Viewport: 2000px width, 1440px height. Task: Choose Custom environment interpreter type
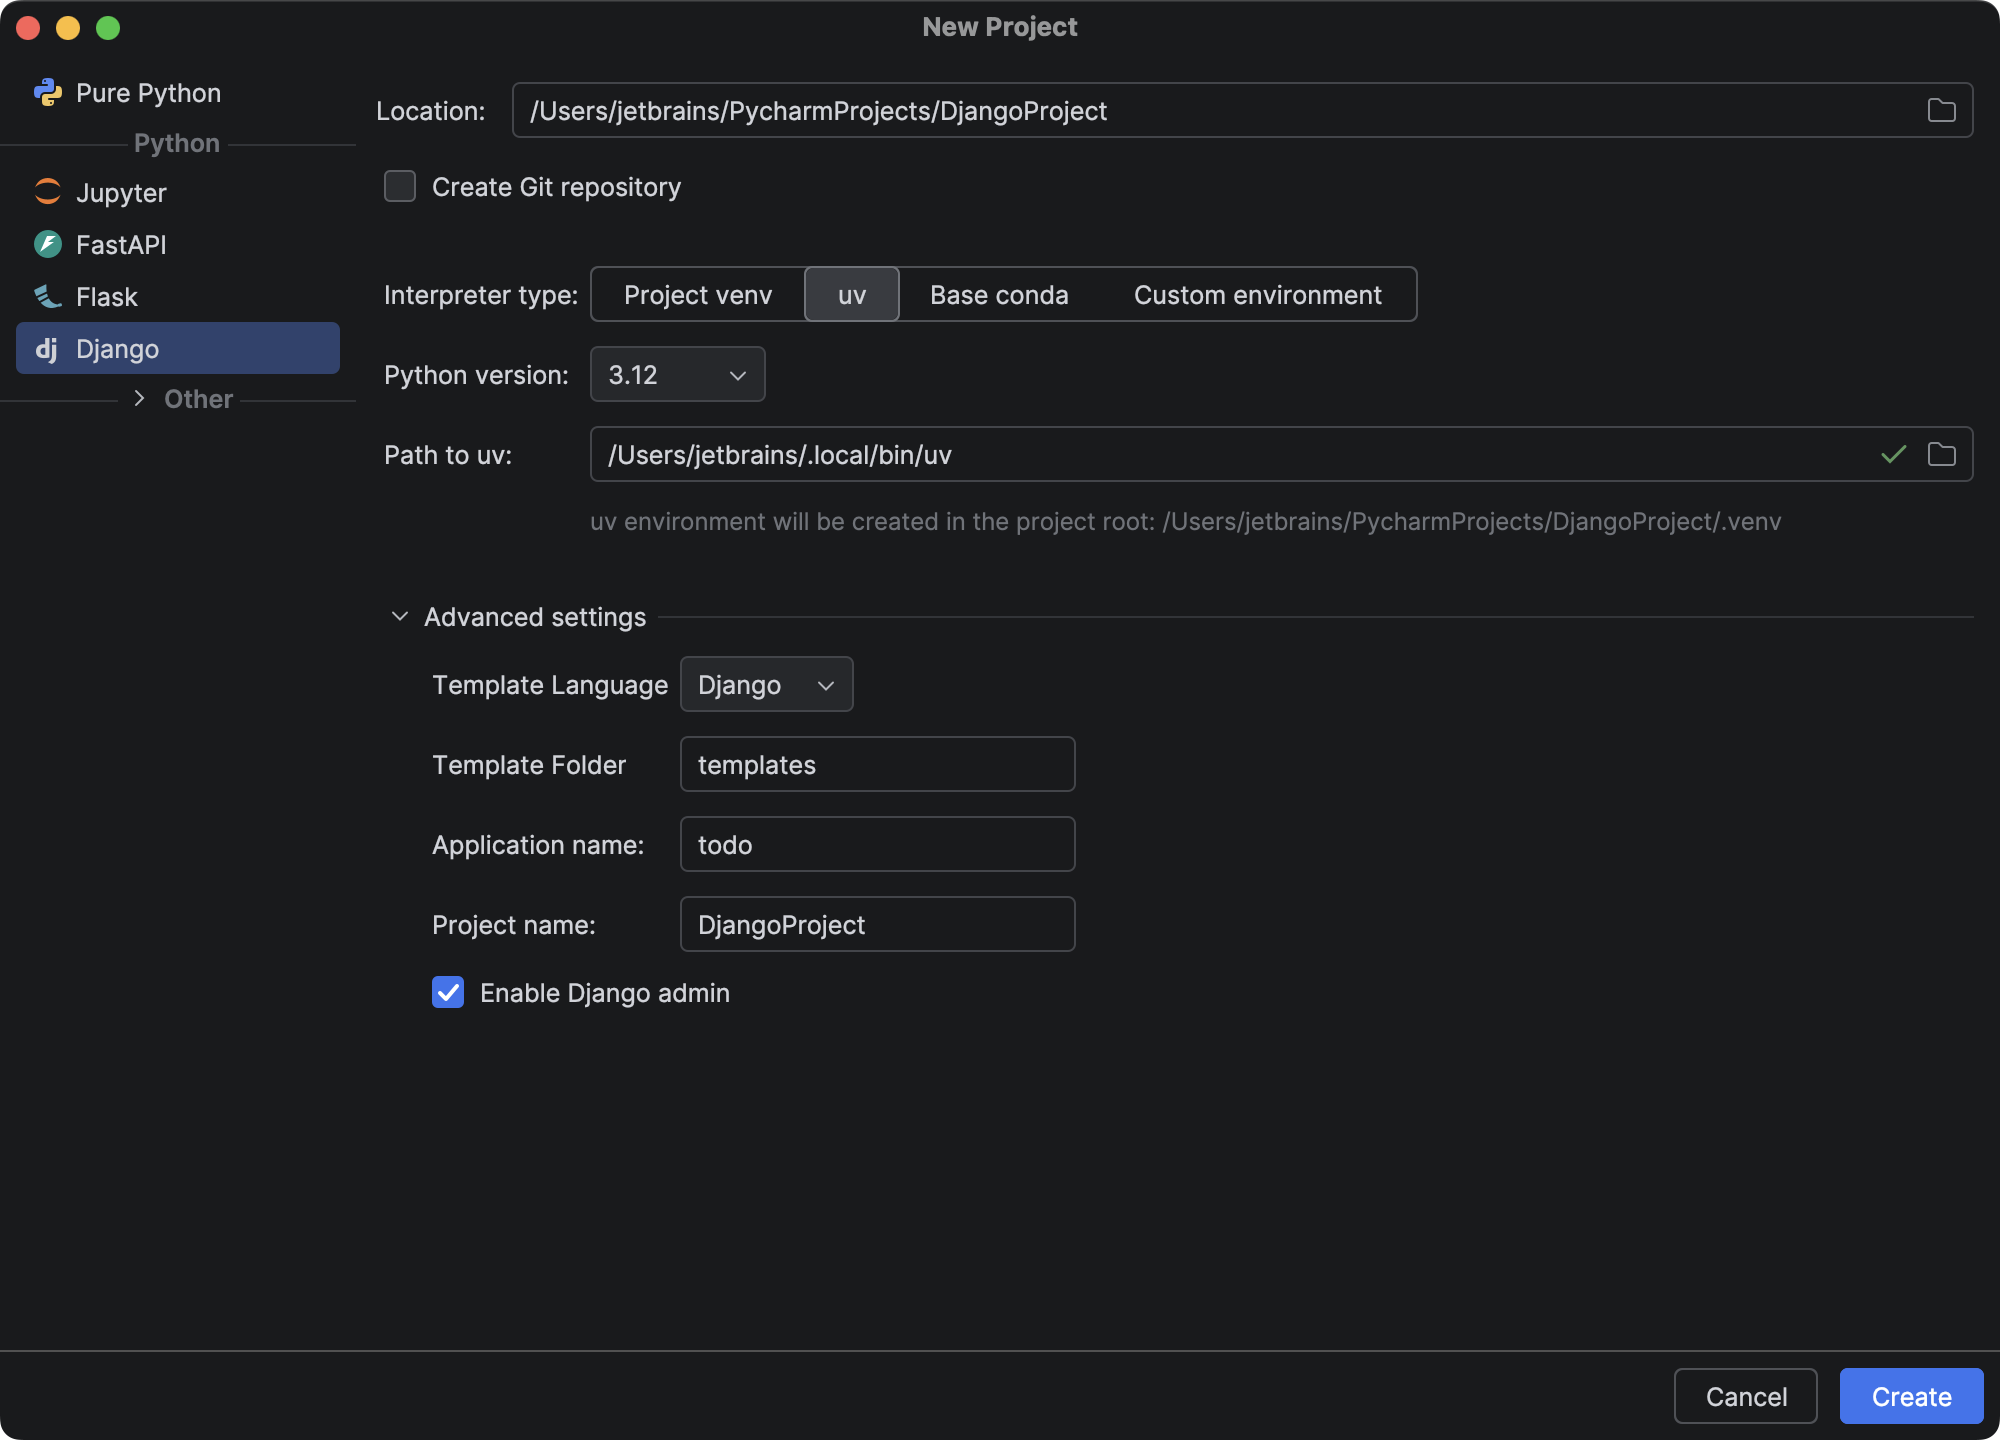pos(1257,295)
